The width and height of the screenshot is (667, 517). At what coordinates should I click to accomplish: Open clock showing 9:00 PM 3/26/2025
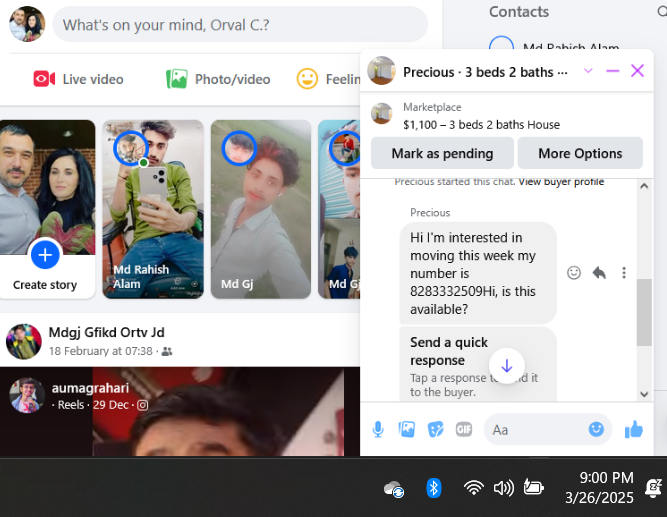click(599, 488)
